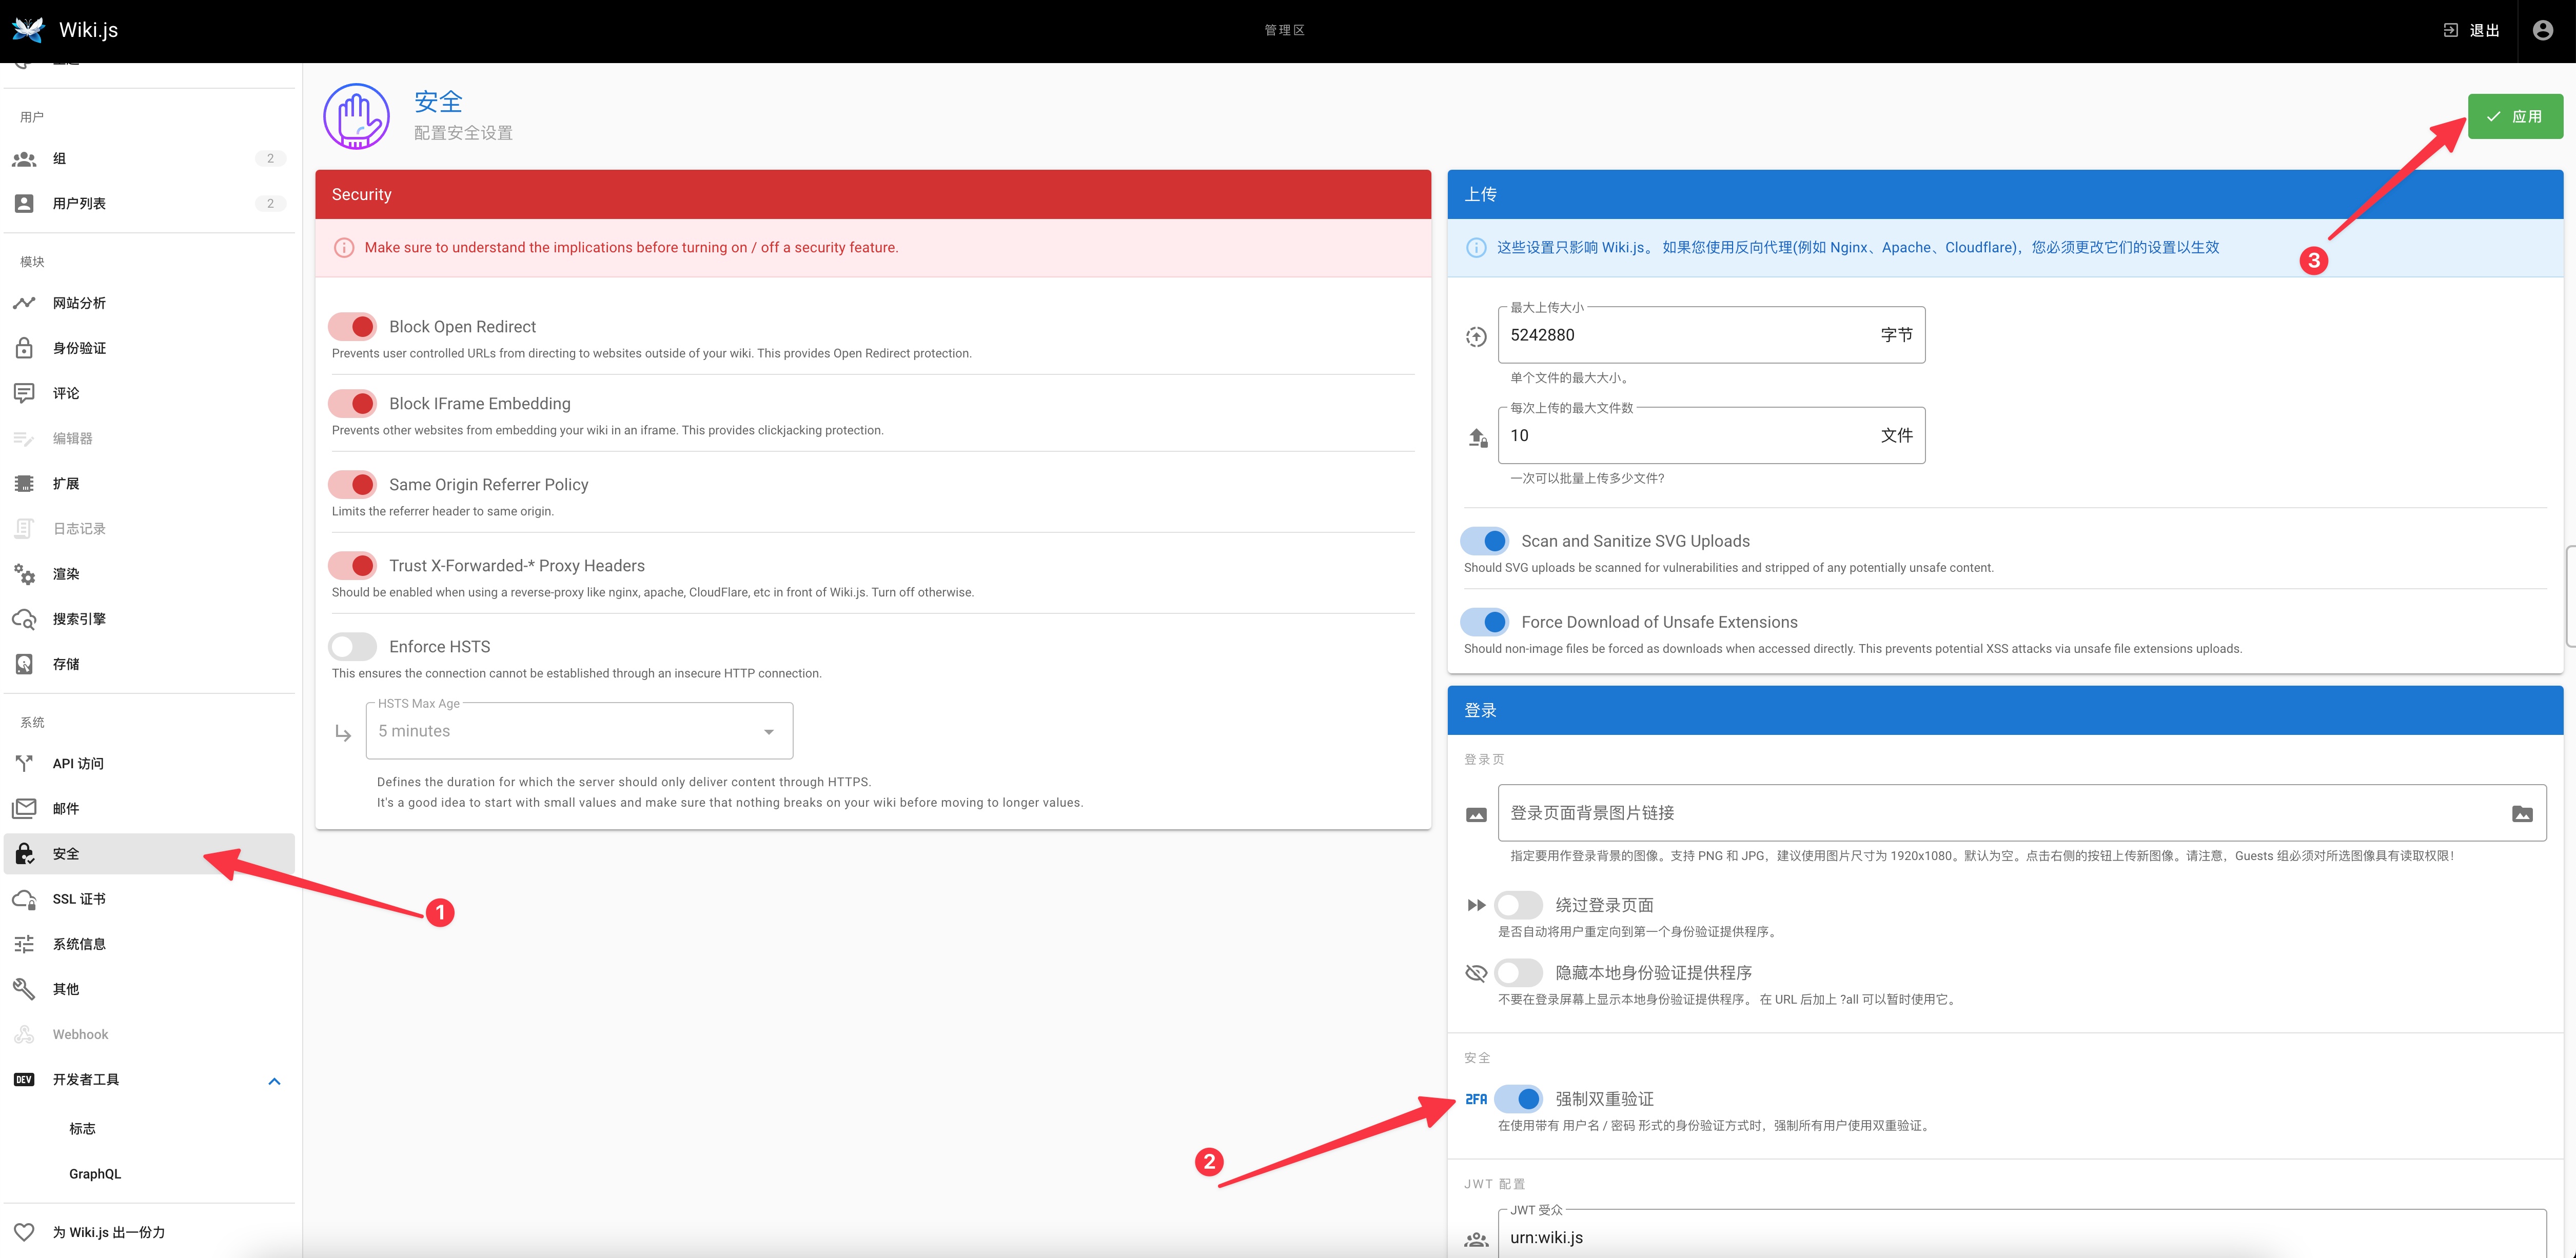Image resolution: width=2576 pixels, height=1258 pixels.
Task: Click the Webhook icon in sidebar
Action: click(x=24, y=1034)
